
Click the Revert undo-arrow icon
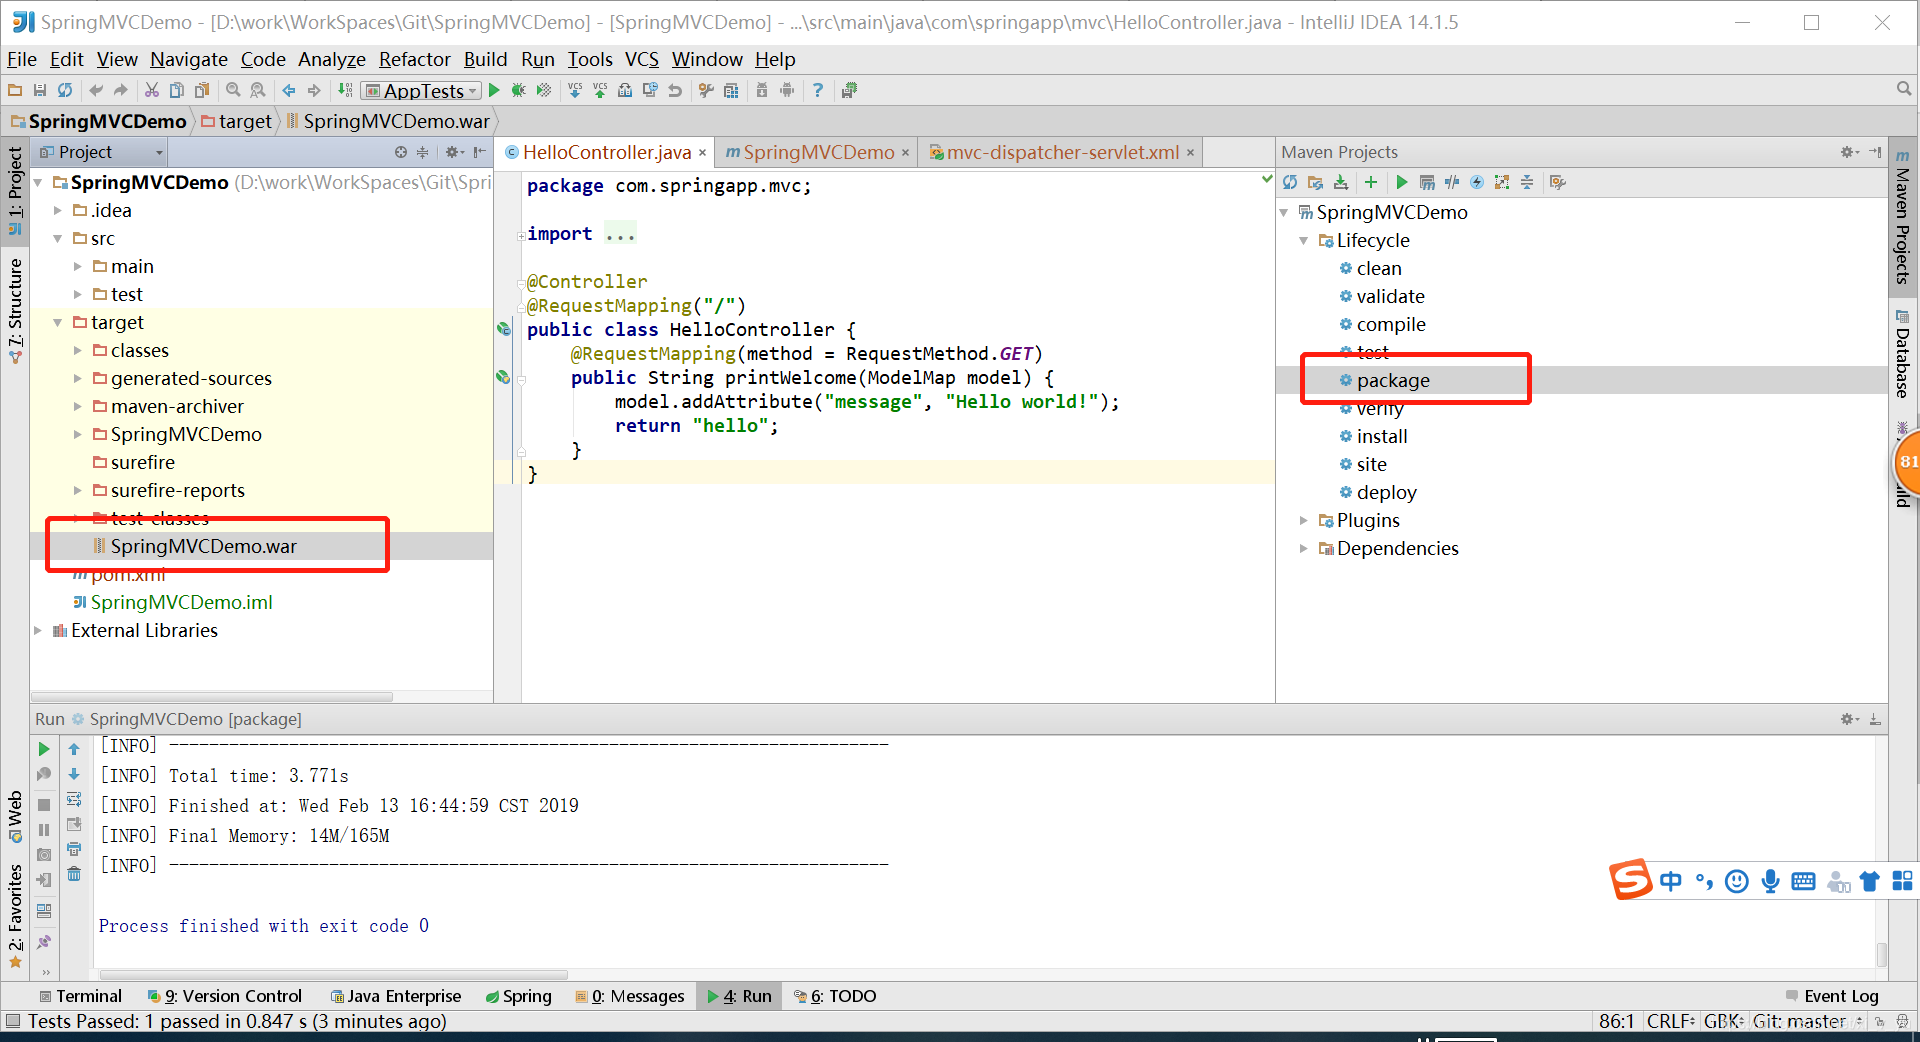coord(675,91)
